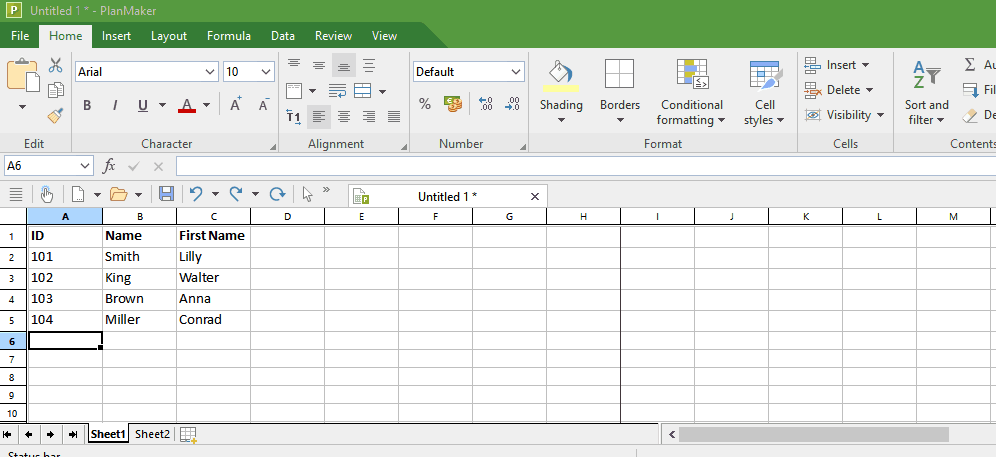Toggle Italic formatting

coord(115,105)
